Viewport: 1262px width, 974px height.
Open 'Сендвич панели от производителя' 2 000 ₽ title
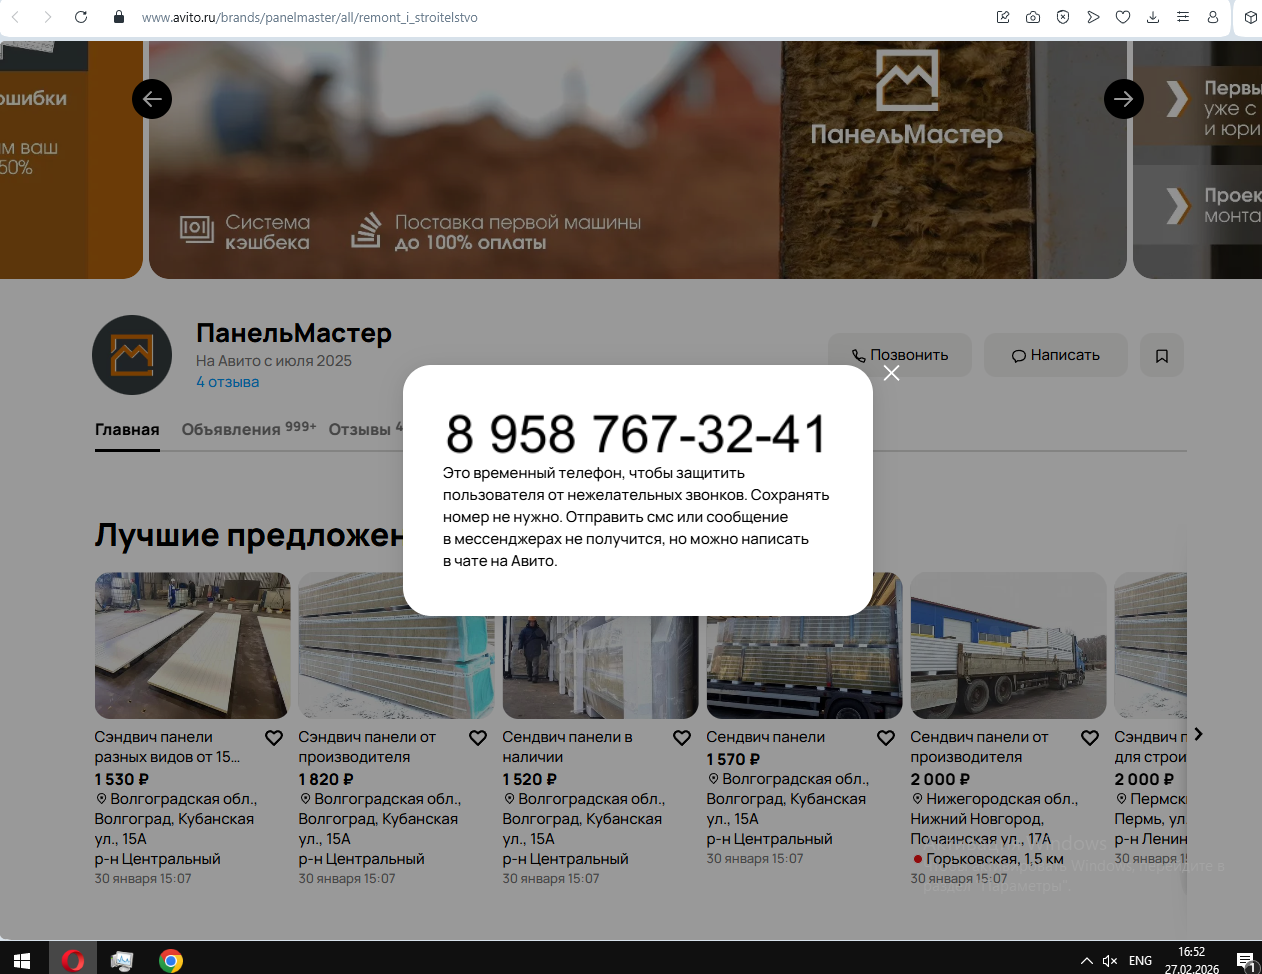pyautogui.click(x=979, y=747)
